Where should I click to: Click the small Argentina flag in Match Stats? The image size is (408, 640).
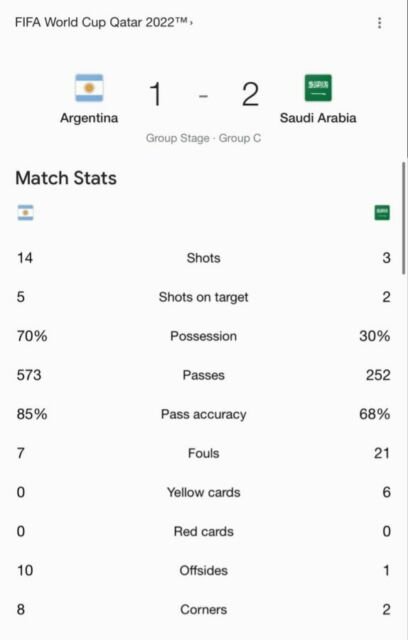tap(25, 213)
